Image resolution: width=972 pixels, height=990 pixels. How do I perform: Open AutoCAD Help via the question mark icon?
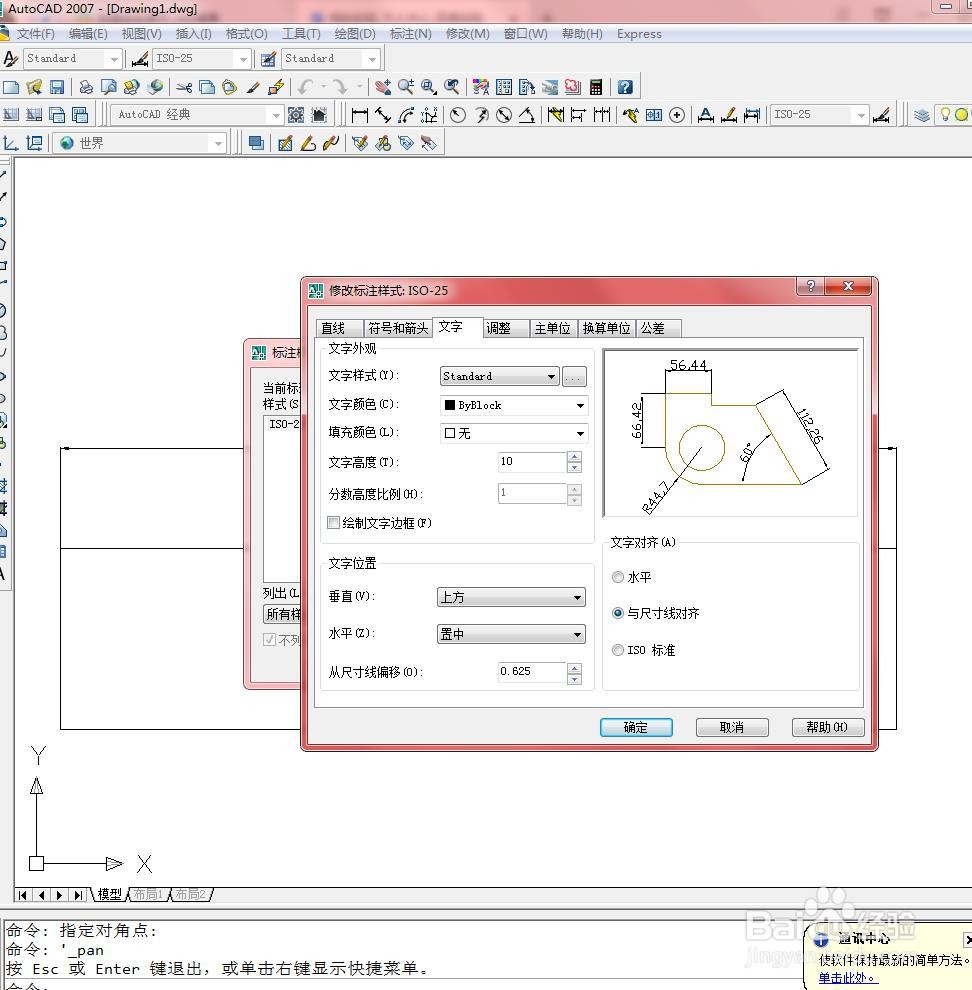pyautogui.click(x=625, y=87)
